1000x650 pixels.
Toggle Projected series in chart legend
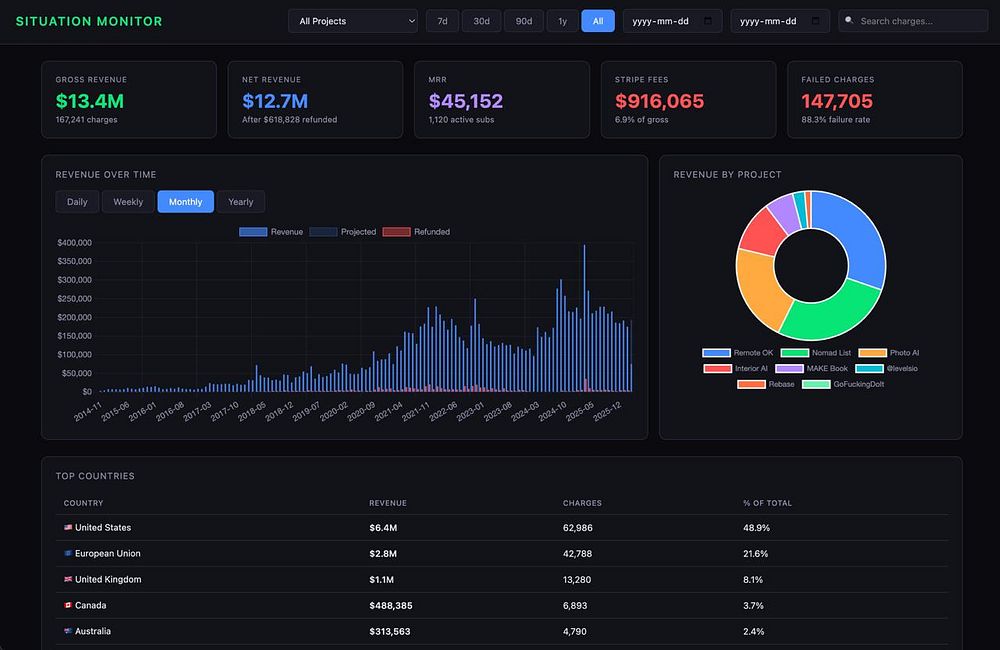[343, 232]
